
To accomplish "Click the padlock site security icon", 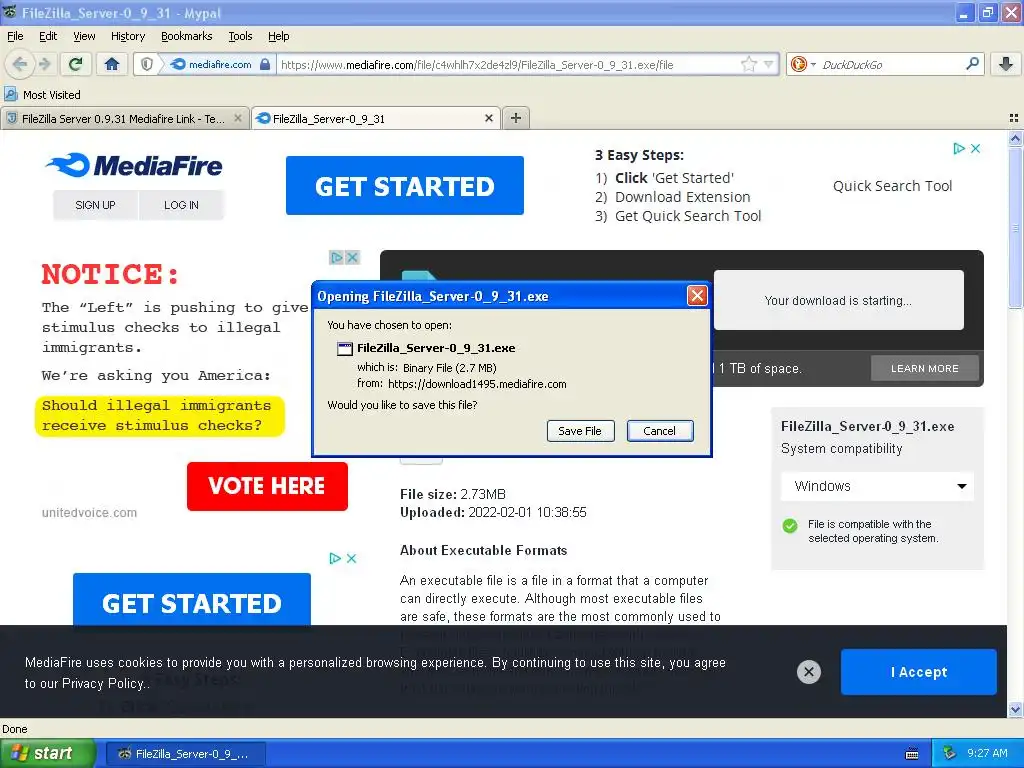I will tap(264, 64).
